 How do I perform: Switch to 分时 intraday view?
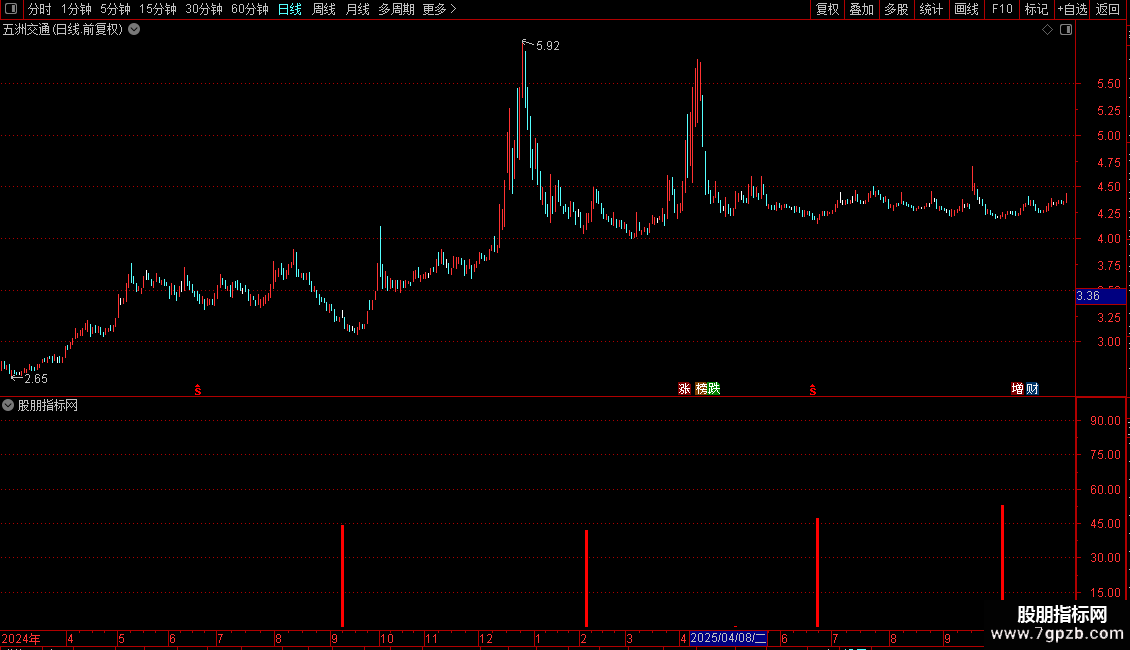point(40,9)
